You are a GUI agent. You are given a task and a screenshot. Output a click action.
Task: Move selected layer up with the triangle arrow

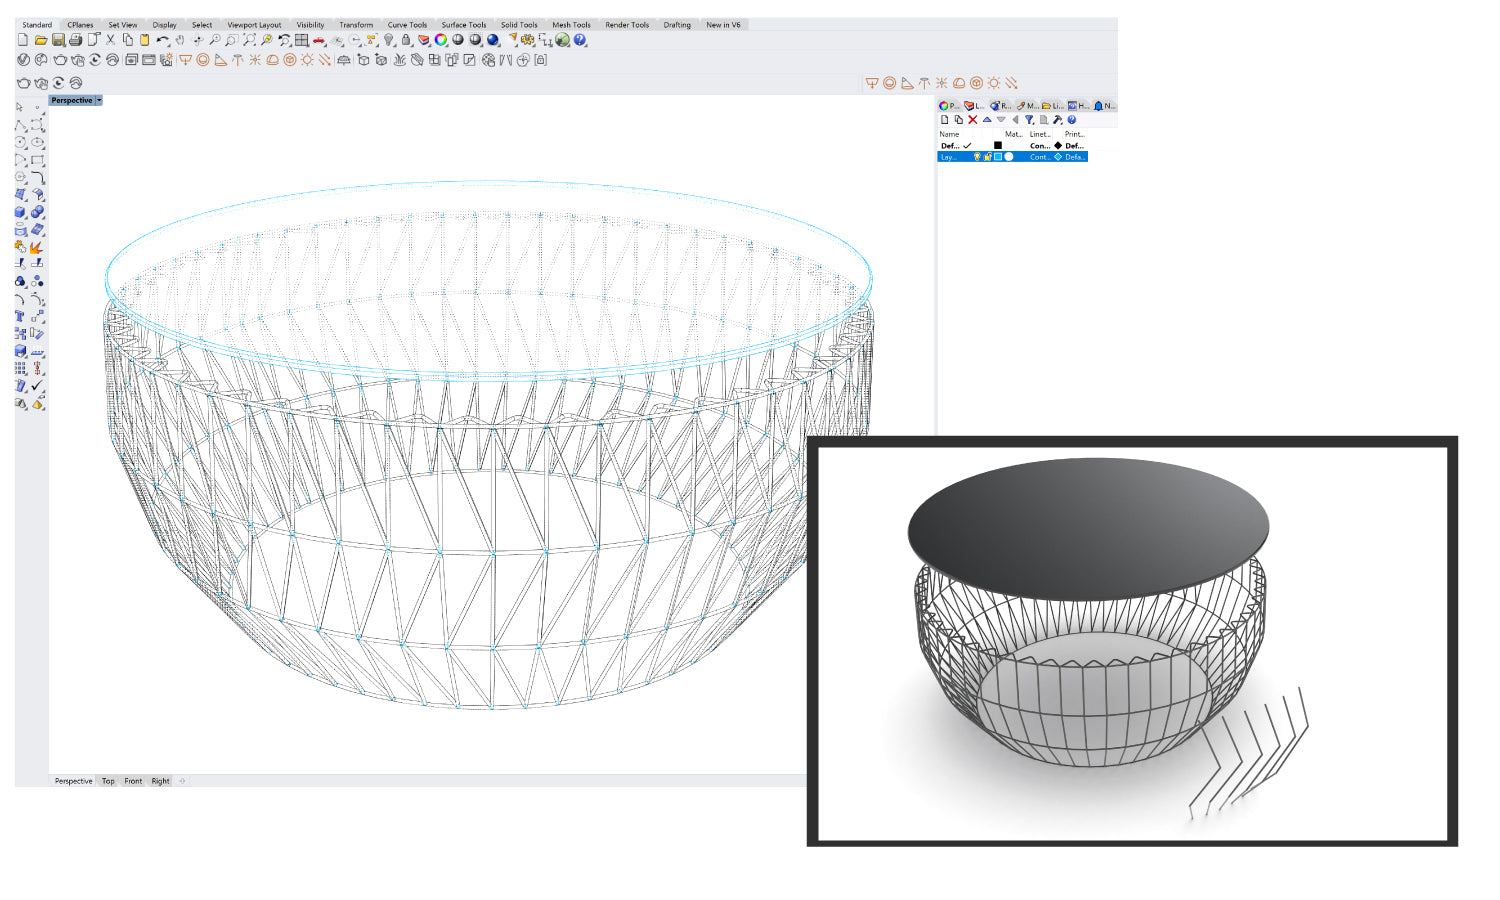tap(987, 119)
